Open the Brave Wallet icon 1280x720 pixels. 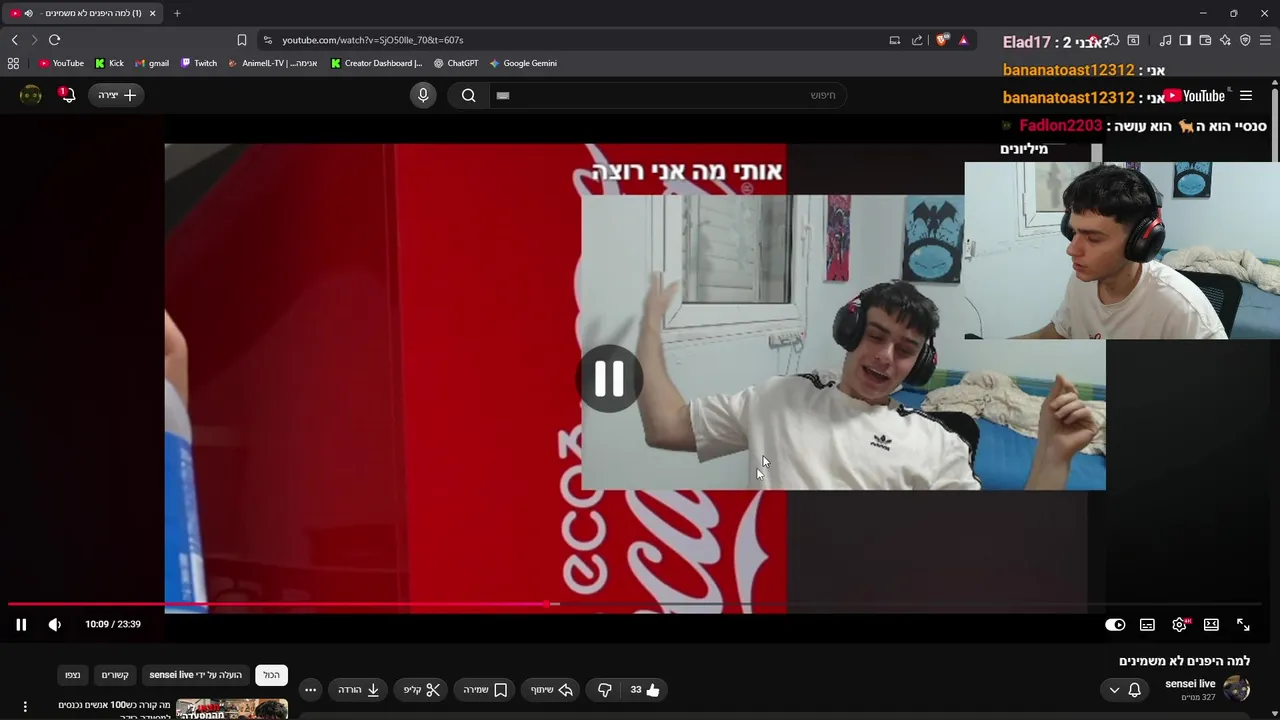tap(1205, 40)
